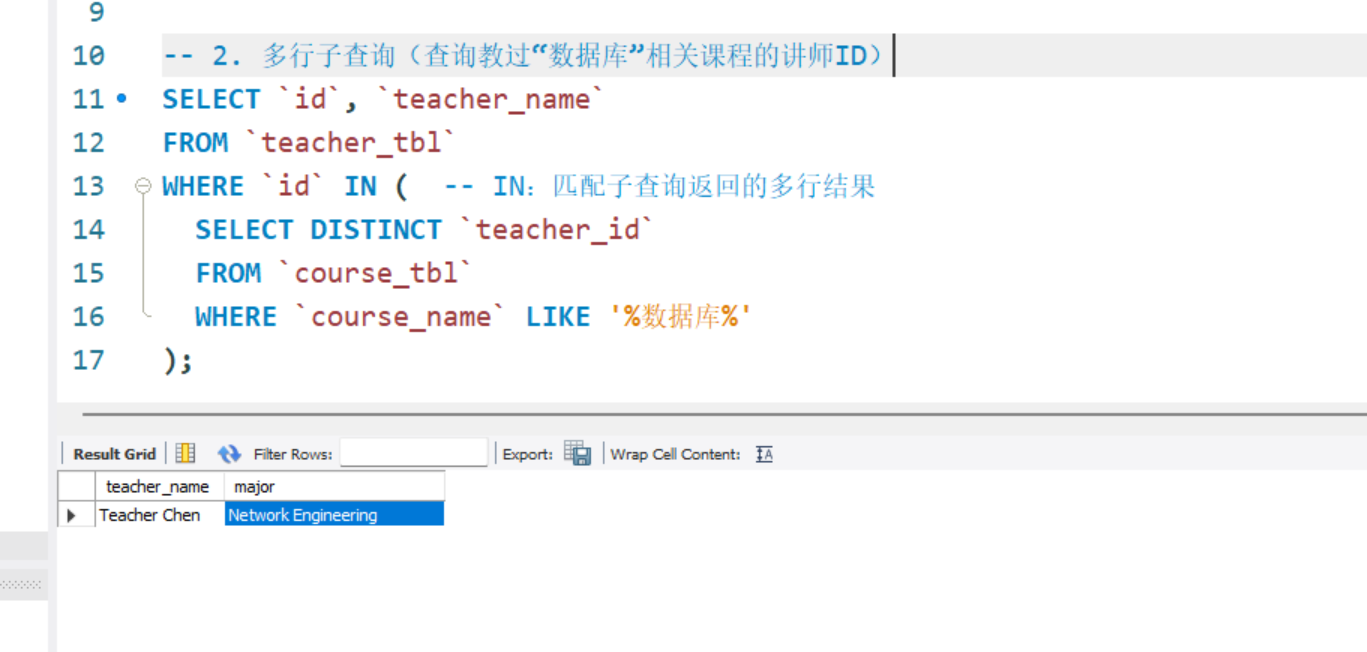Click the Export label in results toolbar
The image size is (1367, 652).
coord(527,454)
